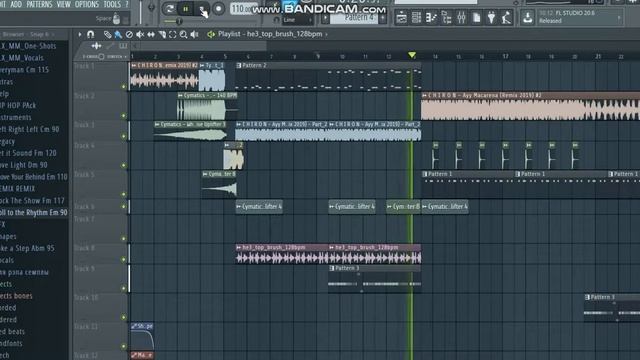
Task: Open the OPTIONS menu
Action: (87, 4)
